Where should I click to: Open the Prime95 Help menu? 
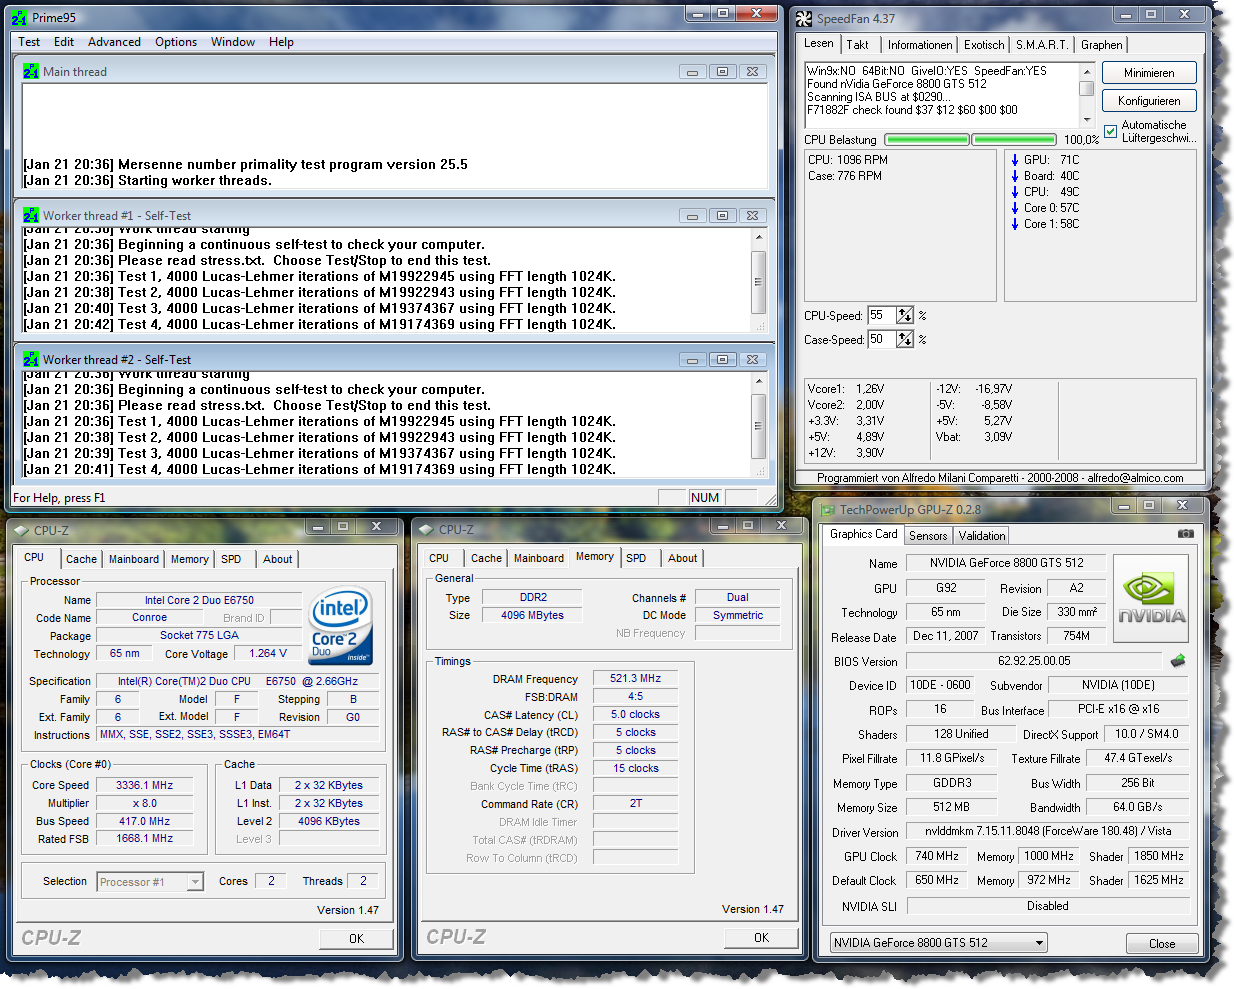(x=282, y=42)
